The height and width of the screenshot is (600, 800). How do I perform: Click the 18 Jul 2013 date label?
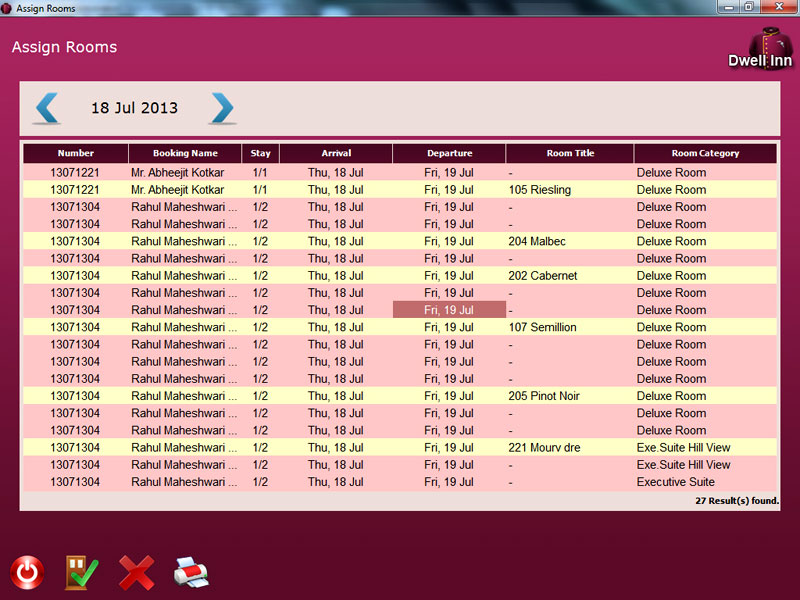pos(134,108)
